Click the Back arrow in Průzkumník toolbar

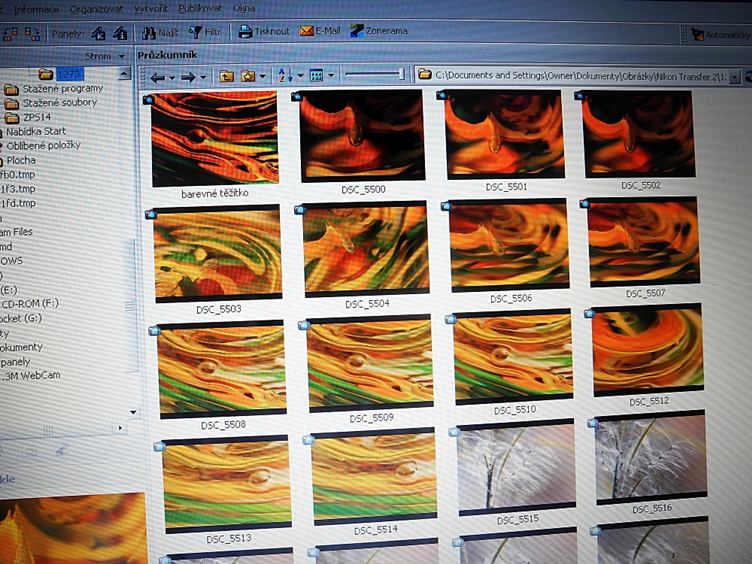[157, 77]
